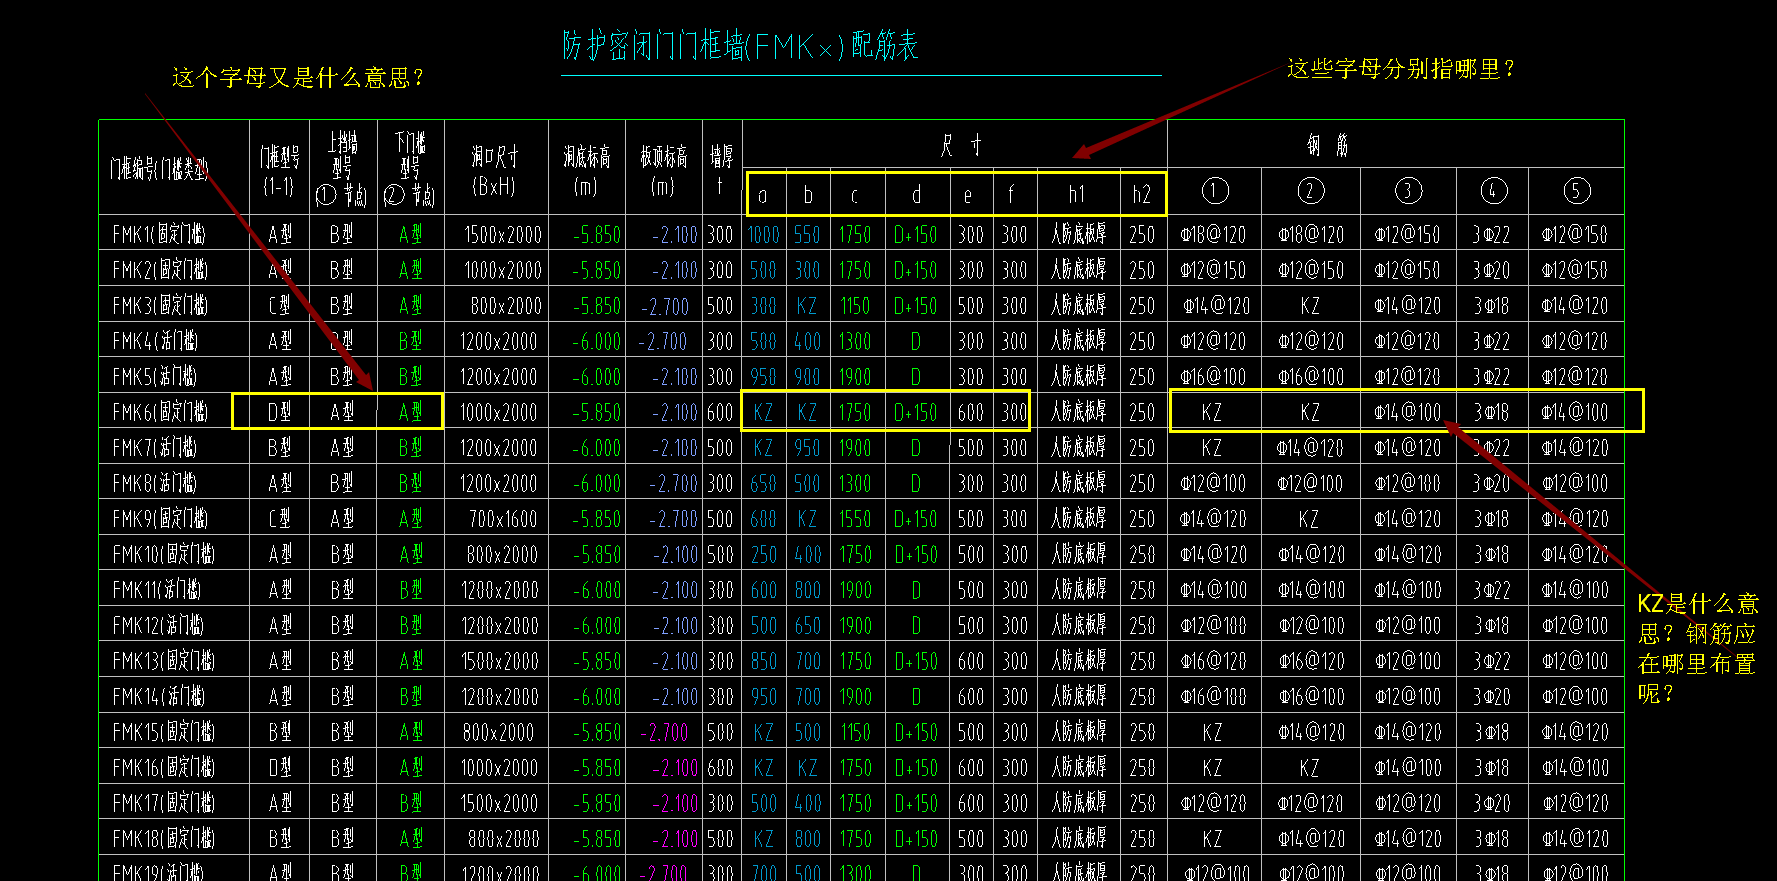Select row label FMK12(活门槛)
The height and width of the screenshot is (881, 1777).
(x=158, y=626)
